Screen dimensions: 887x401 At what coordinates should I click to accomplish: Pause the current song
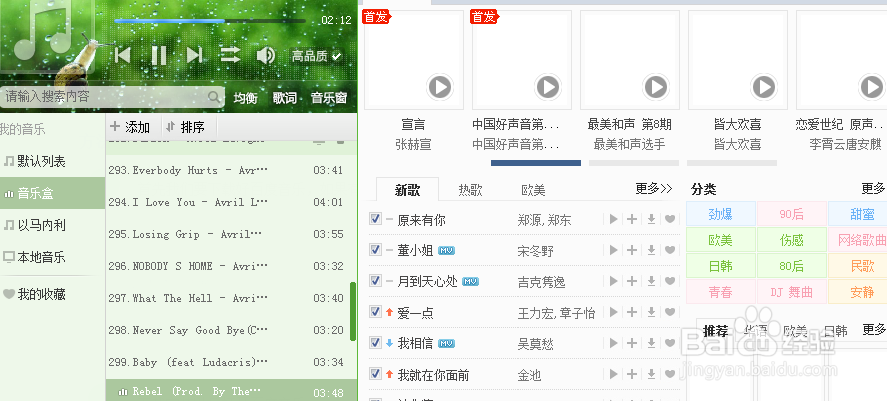pyautogui.click(x=159, y=55)
